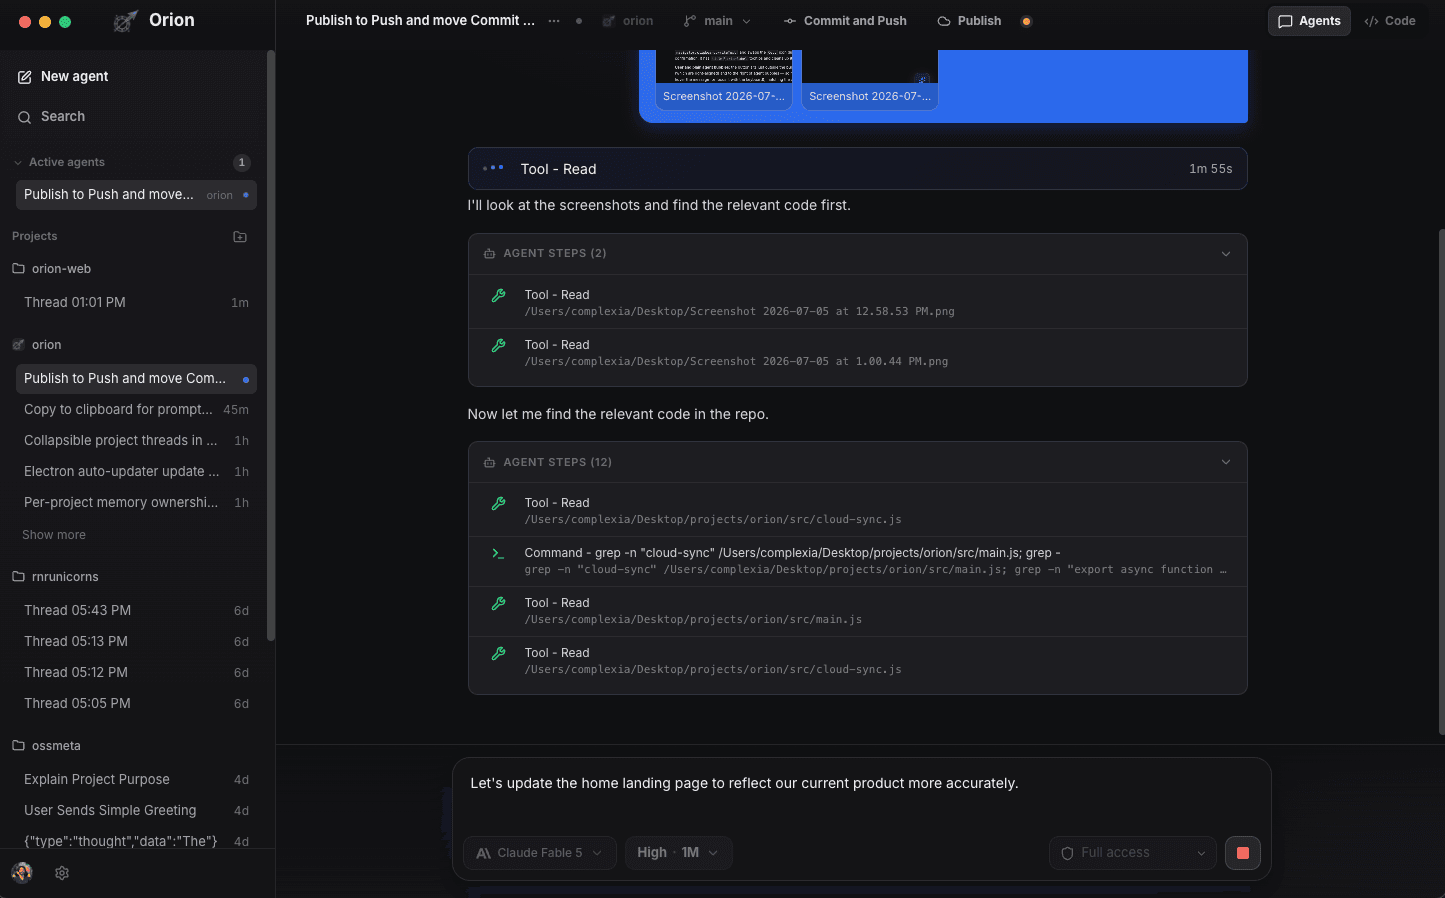
Task: Open Thread 05:05 PM
Action: coord(136,704)
